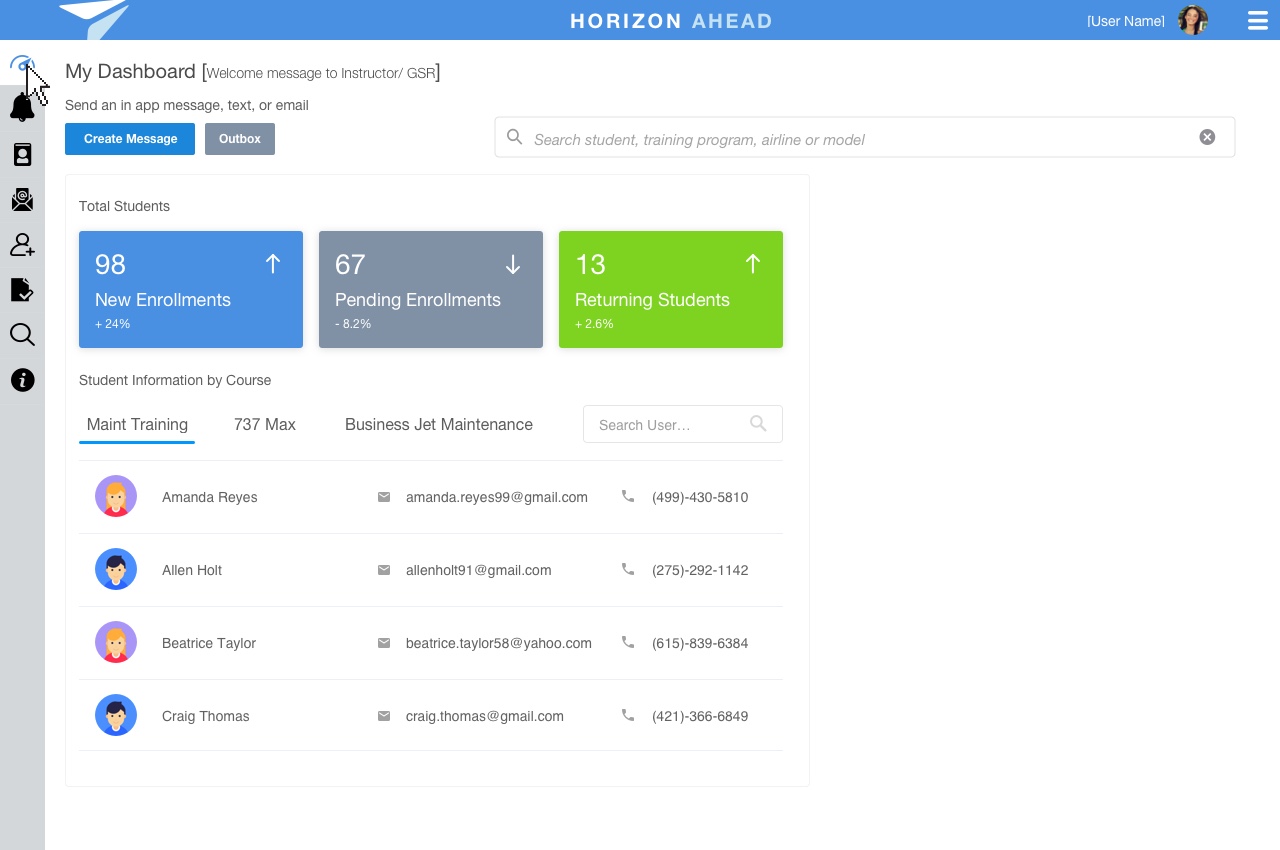Screen dimensions: 1280x850
Task: Click allenholt91@gmail.com email address
Action: [x=479, y=570]
